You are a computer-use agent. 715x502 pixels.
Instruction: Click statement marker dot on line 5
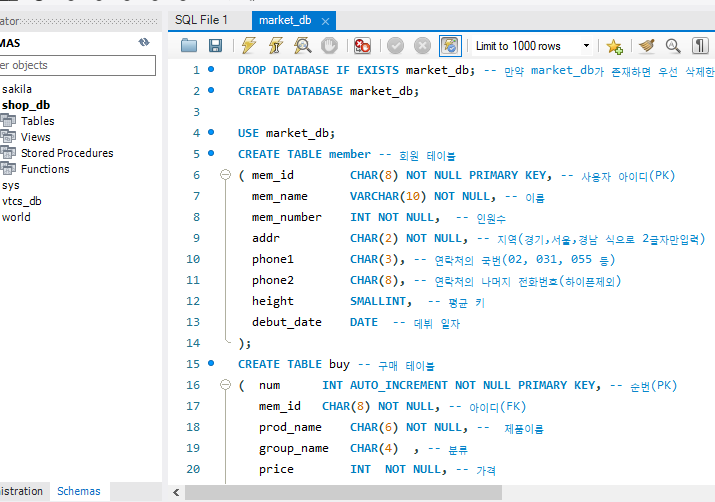tap(211, 153)
